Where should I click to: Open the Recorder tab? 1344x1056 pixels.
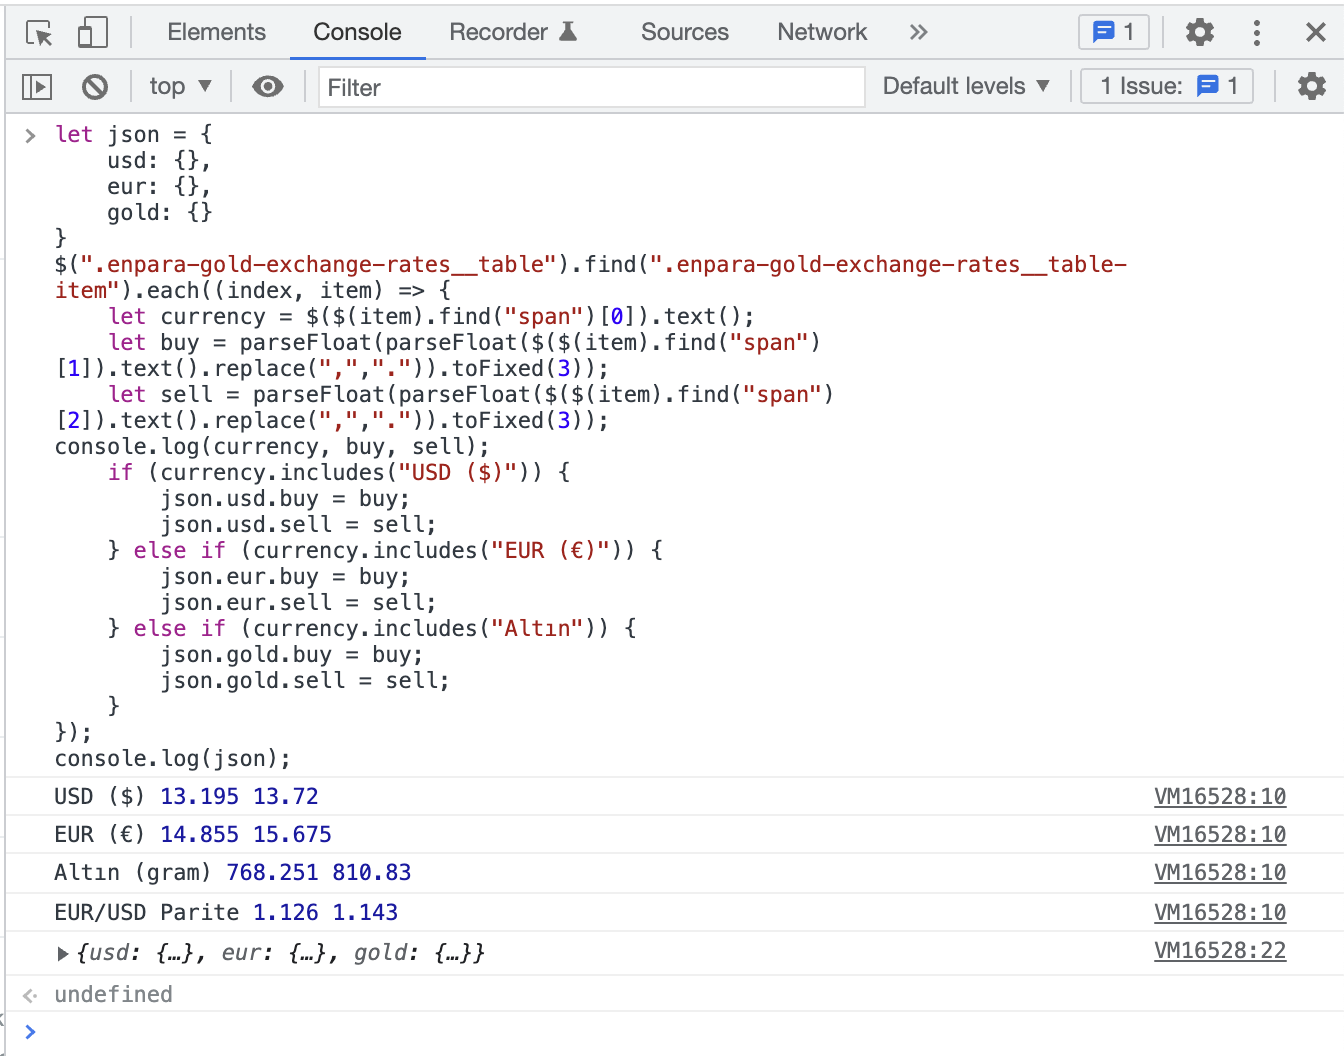513,32
